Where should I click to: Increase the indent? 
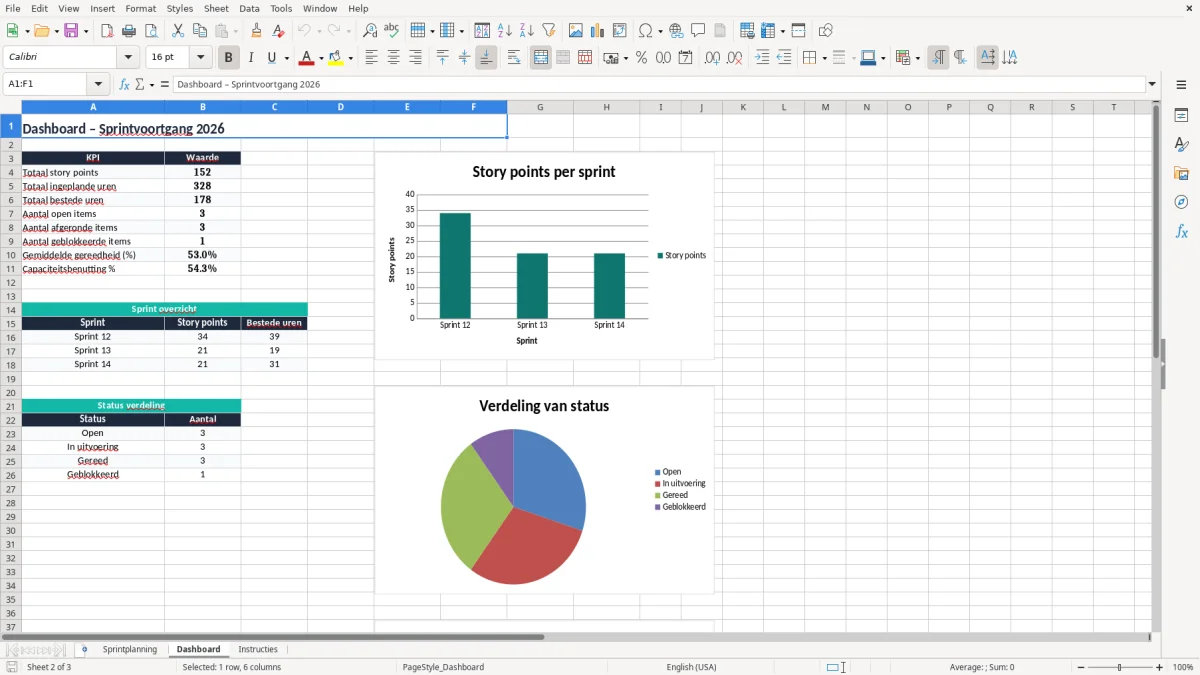[762, 58]
